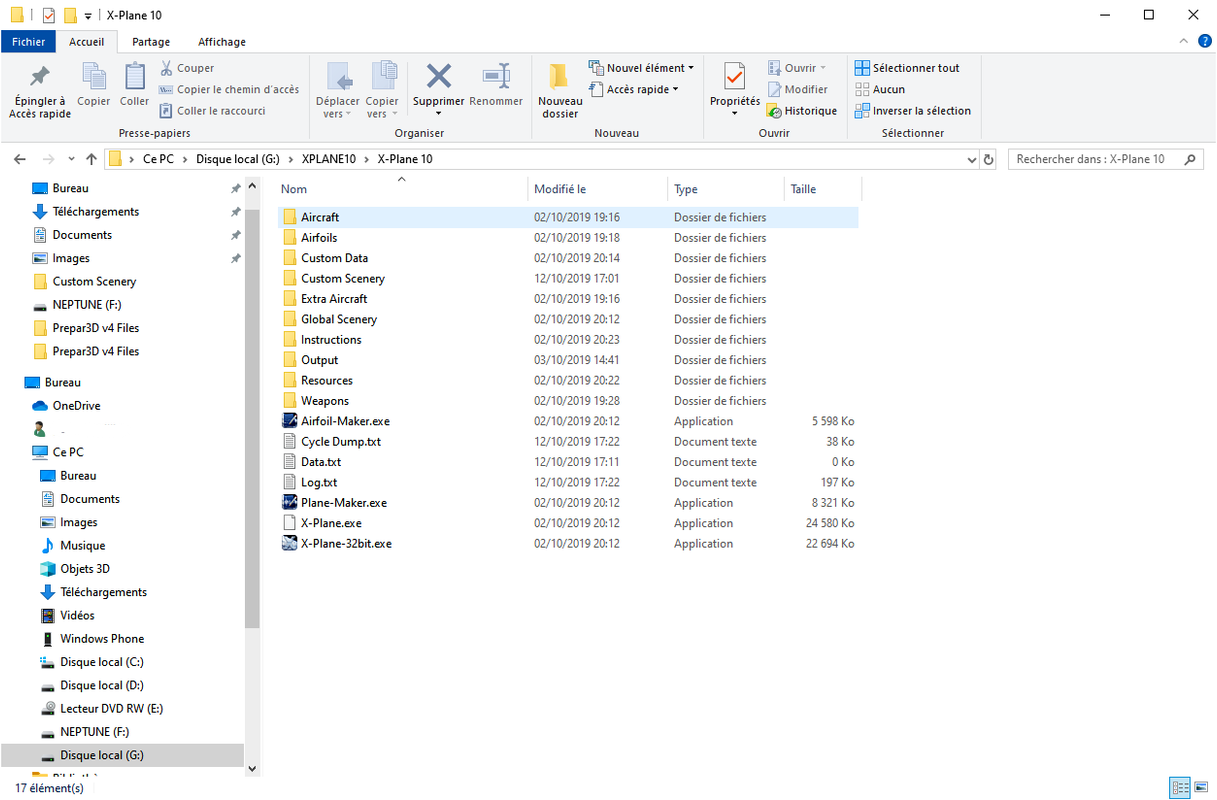Click Modifier in Ouvrir group

(x=798, y=90)
